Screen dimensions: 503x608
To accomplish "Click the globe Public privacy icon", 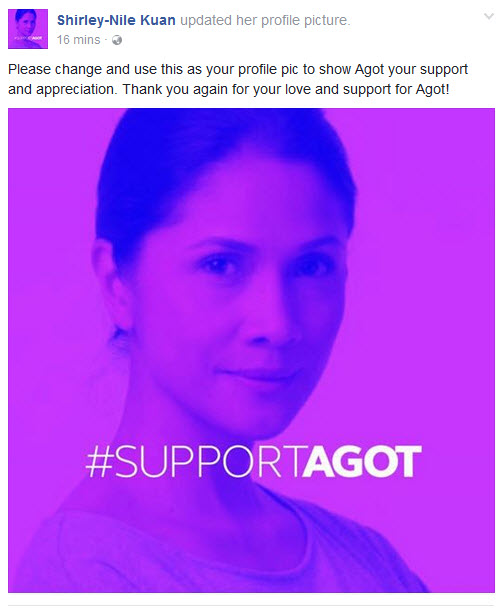I will 117,40.
